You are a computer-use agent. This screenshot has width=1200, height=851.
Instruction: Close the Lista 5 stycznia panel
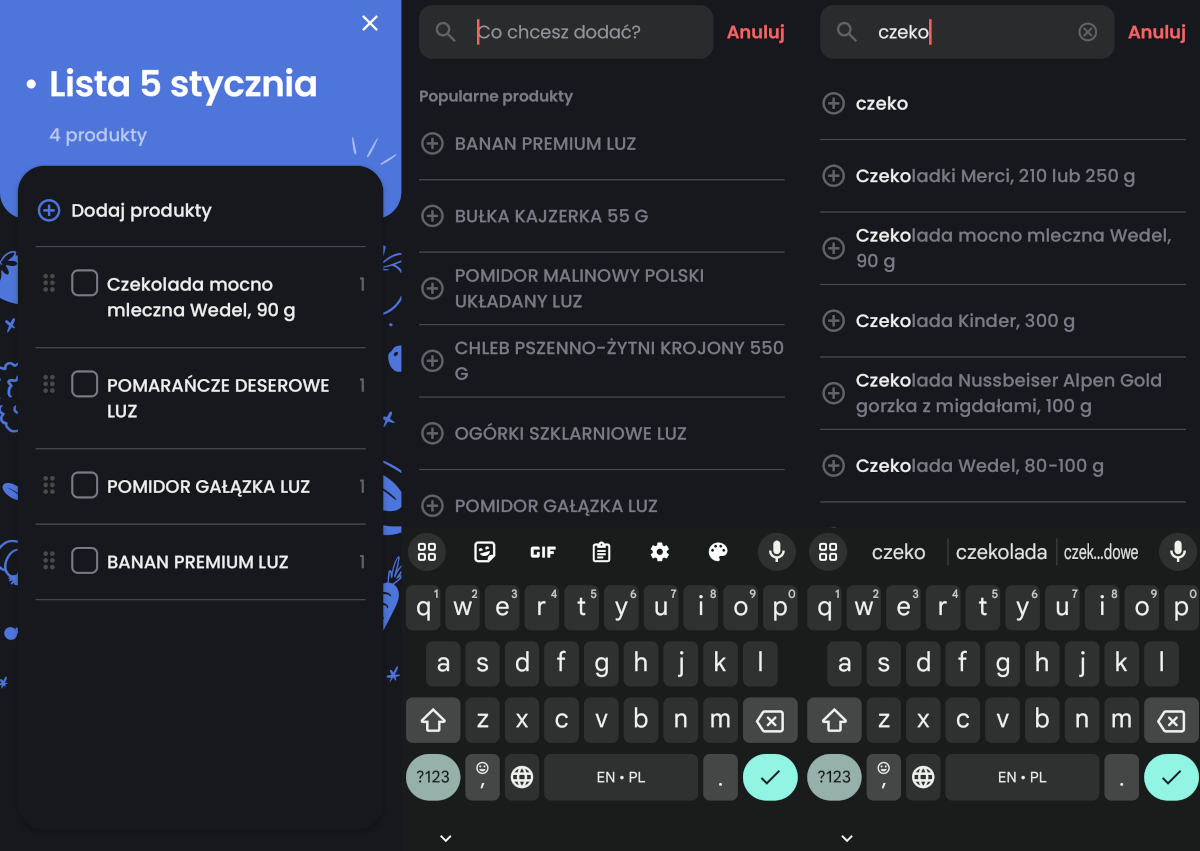(x=370, y=23)
